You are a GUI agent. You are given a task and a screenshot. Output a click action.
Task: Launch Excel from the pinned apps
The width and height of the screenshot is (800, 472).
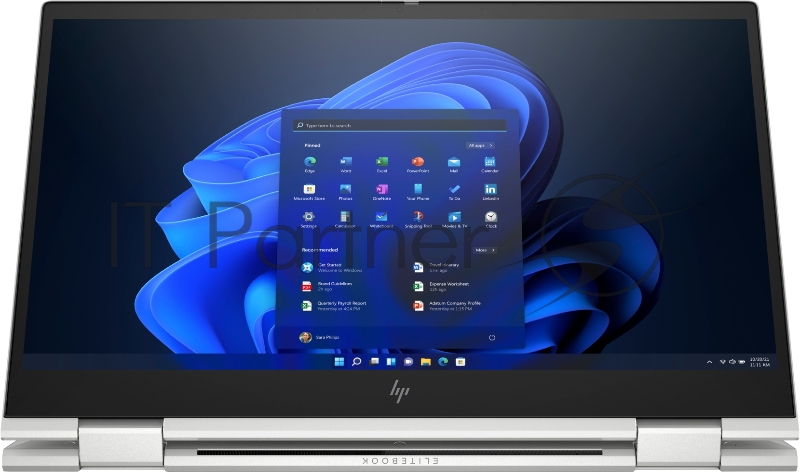(381, 162)
